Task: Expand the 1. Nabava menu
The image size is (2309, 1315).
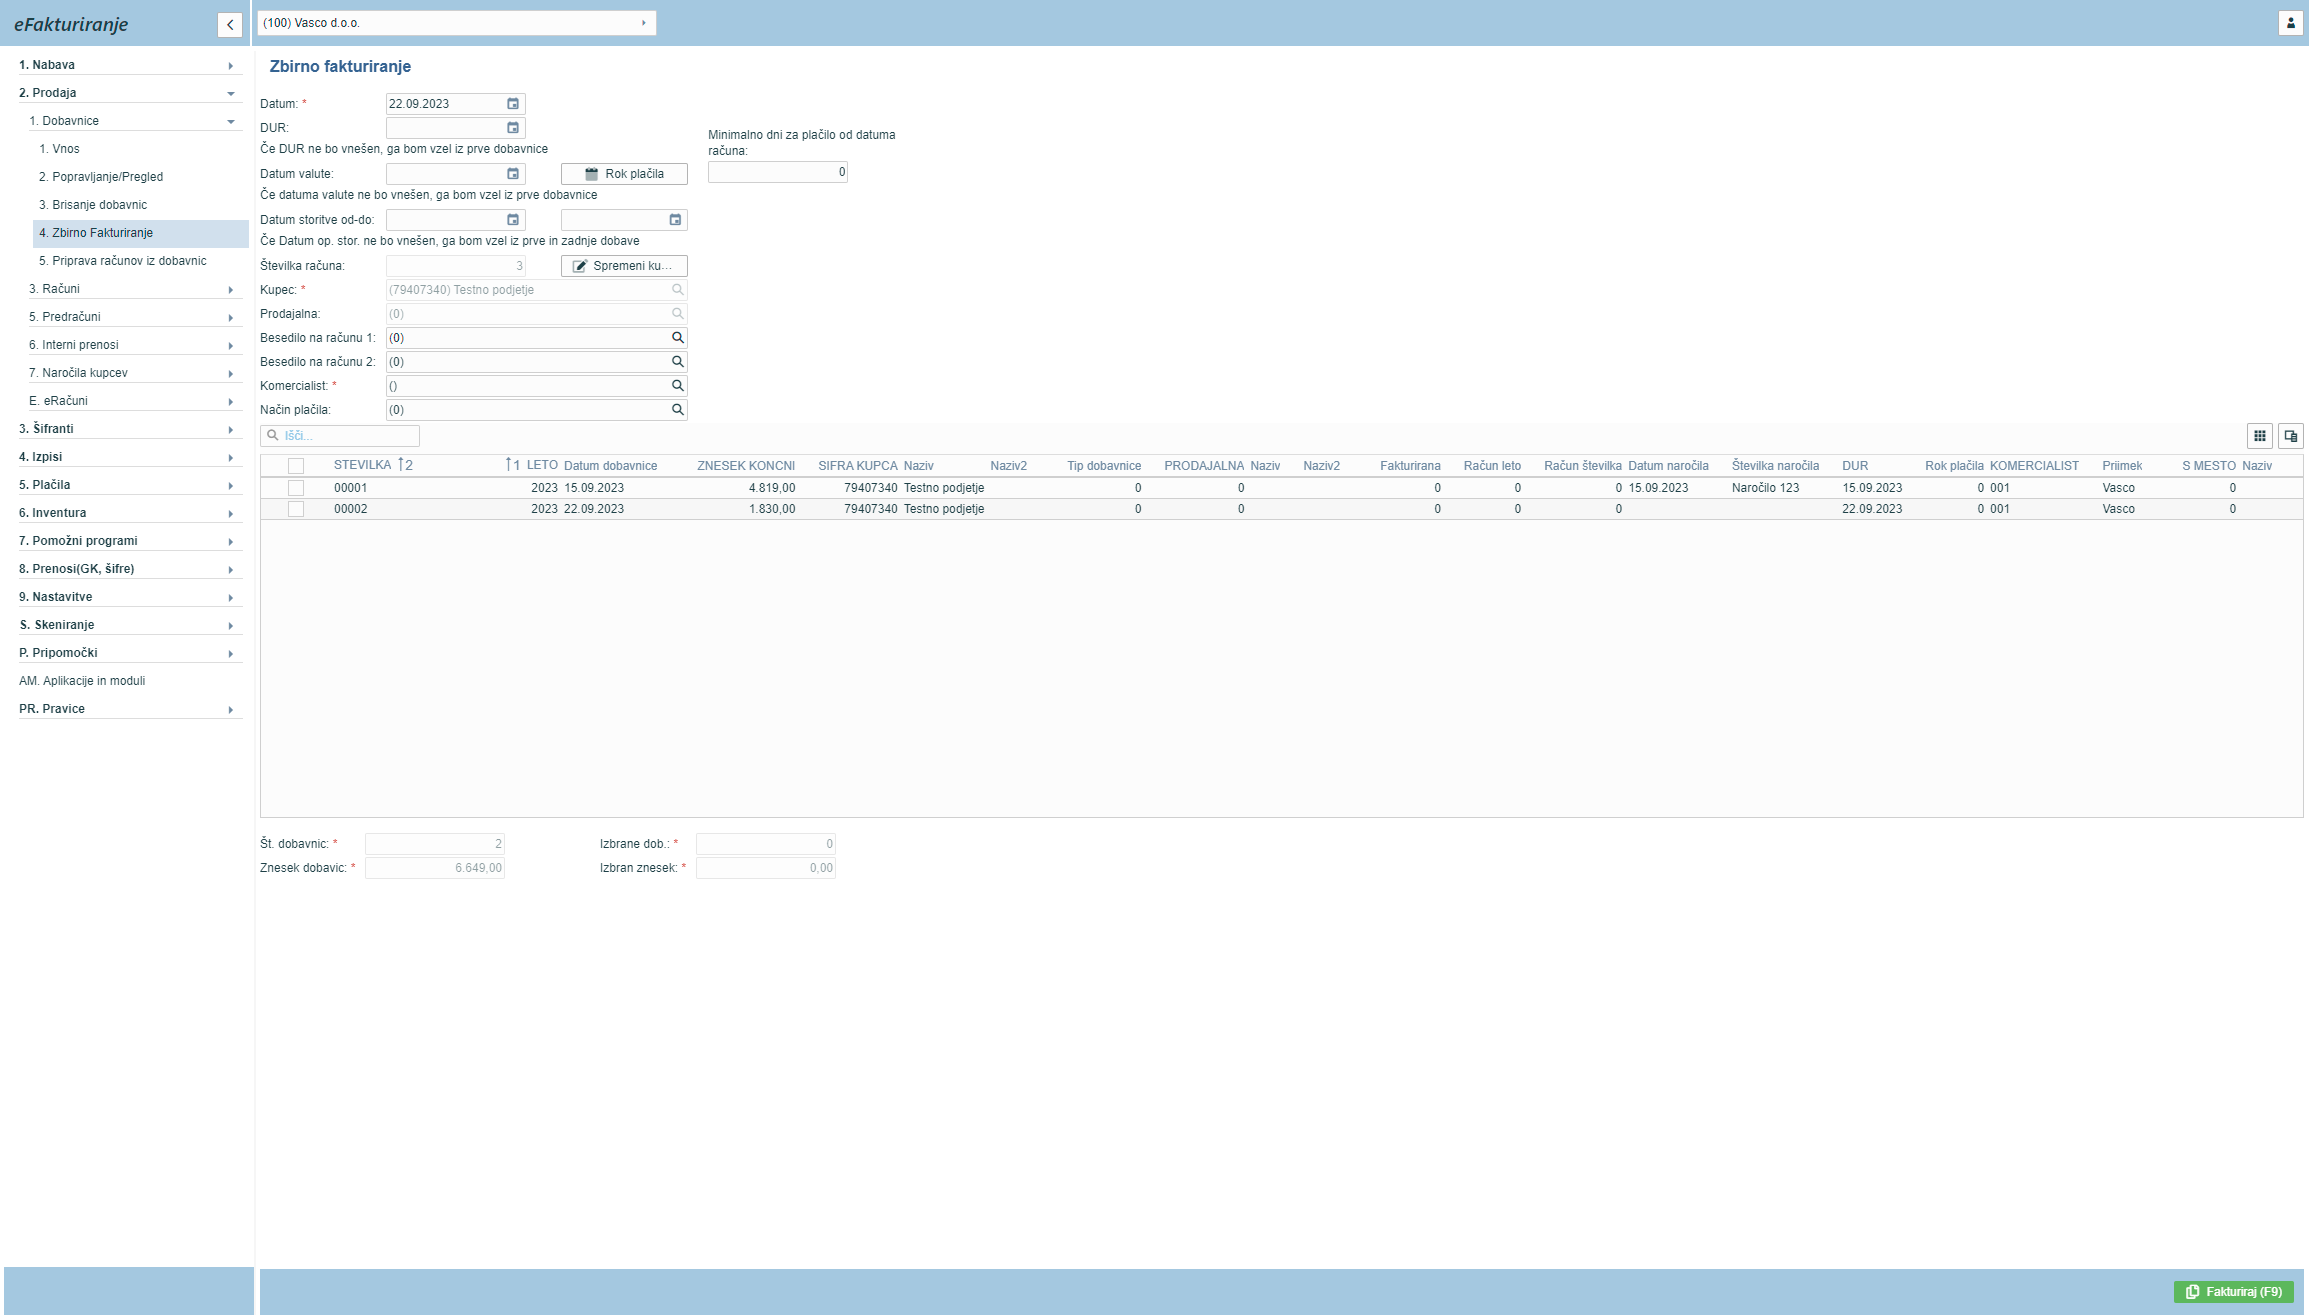Action: 130,65
